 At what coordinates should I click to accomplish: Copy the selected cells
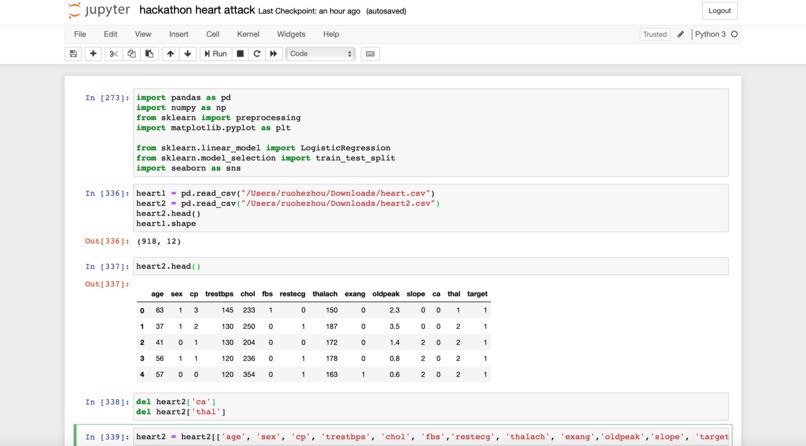[x=132, y=53]
